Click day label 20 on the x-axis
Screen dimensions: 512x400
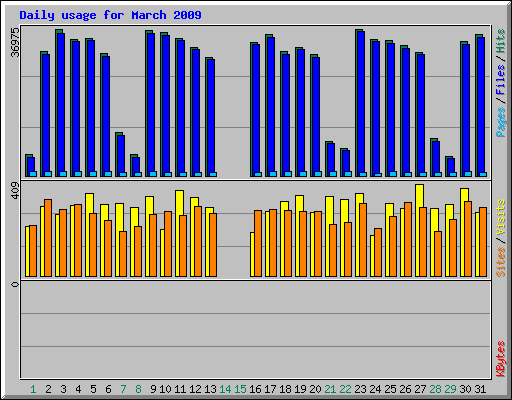tap(315, 389)
